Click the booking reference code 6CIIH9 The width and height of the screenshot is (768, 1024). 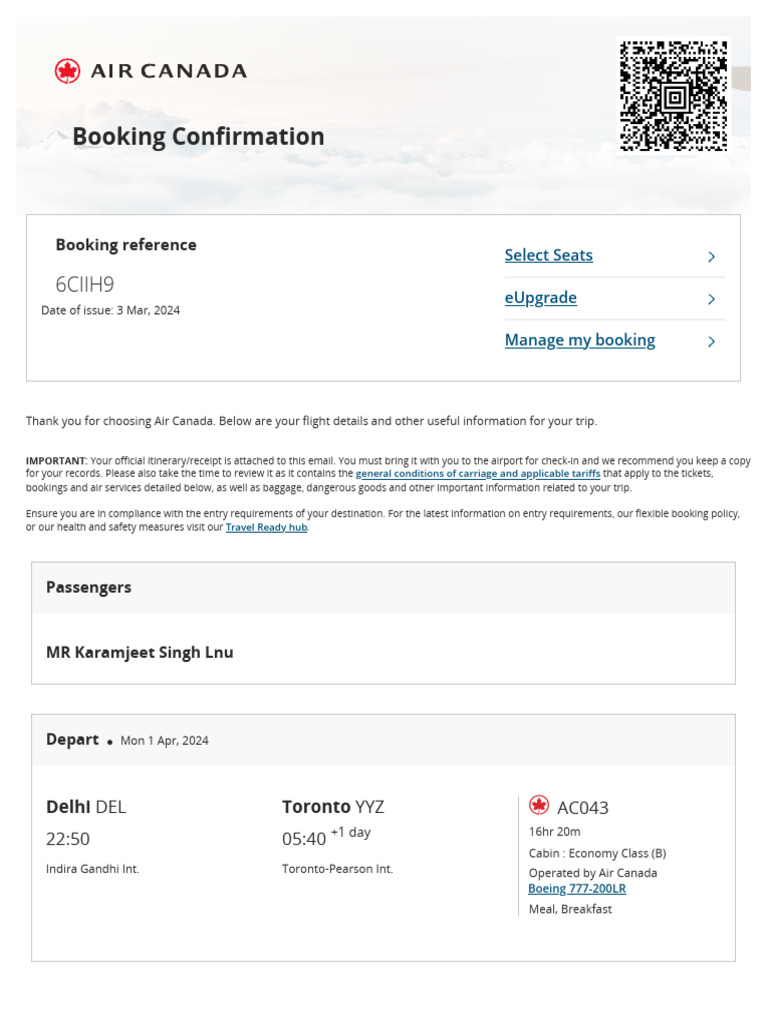85,284
